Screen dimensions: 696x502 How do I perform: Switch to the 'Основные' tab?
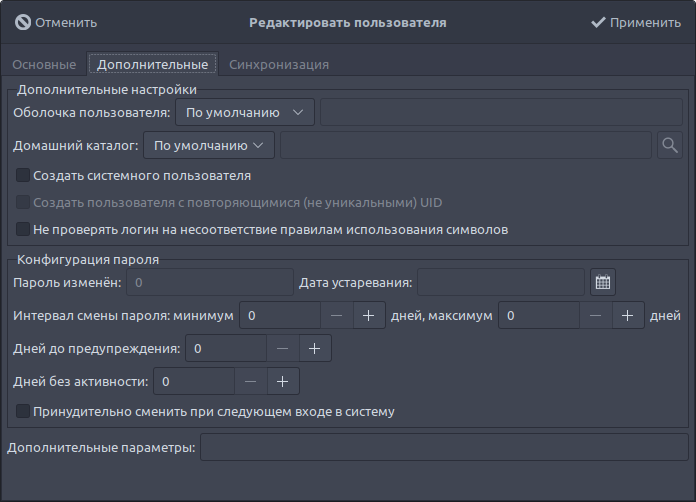[x=44, y=65]
